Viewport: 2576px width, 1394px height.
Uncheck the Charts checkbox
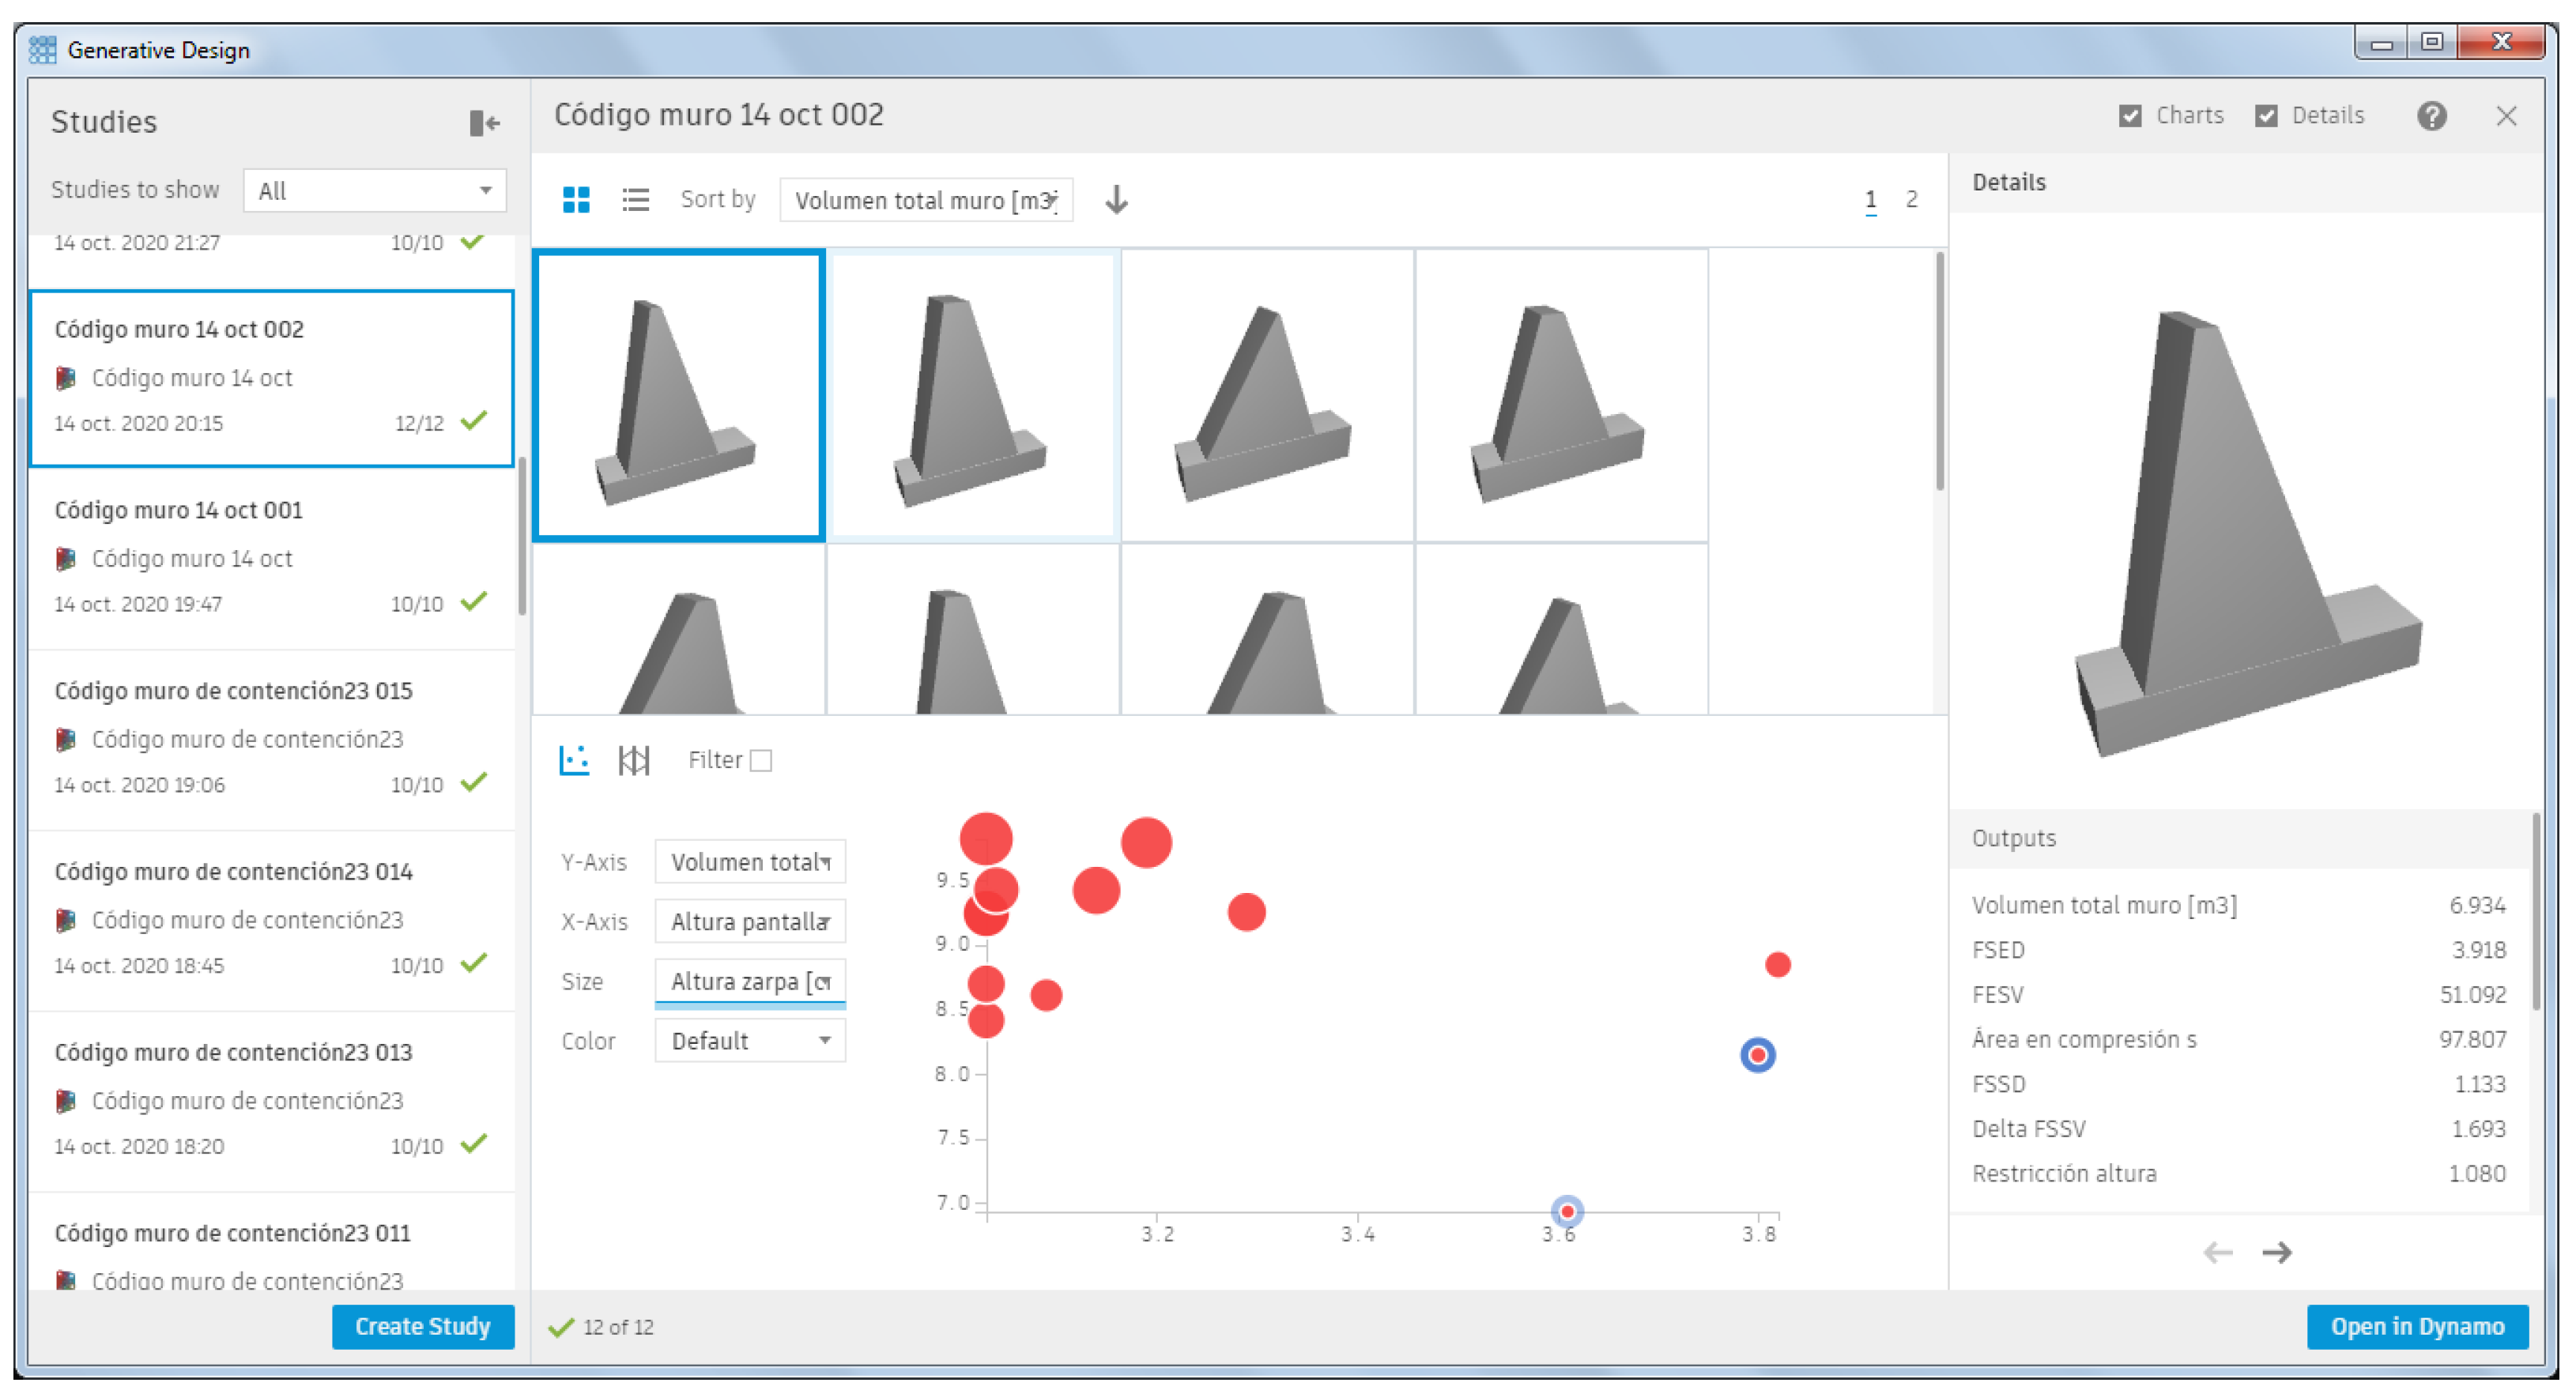click(2130, 116)
